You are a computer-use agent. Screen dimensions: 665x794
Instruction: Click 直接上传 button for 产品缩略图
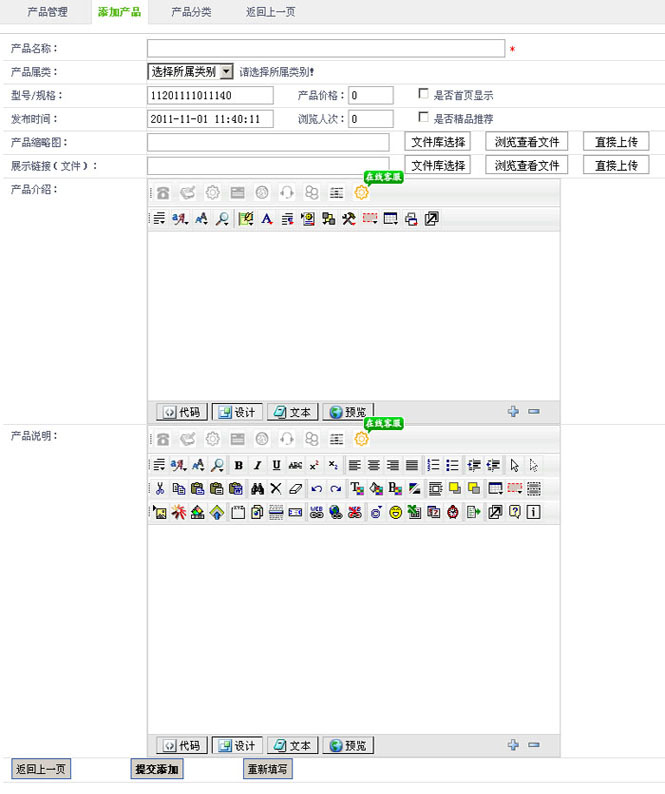[616, 142]
